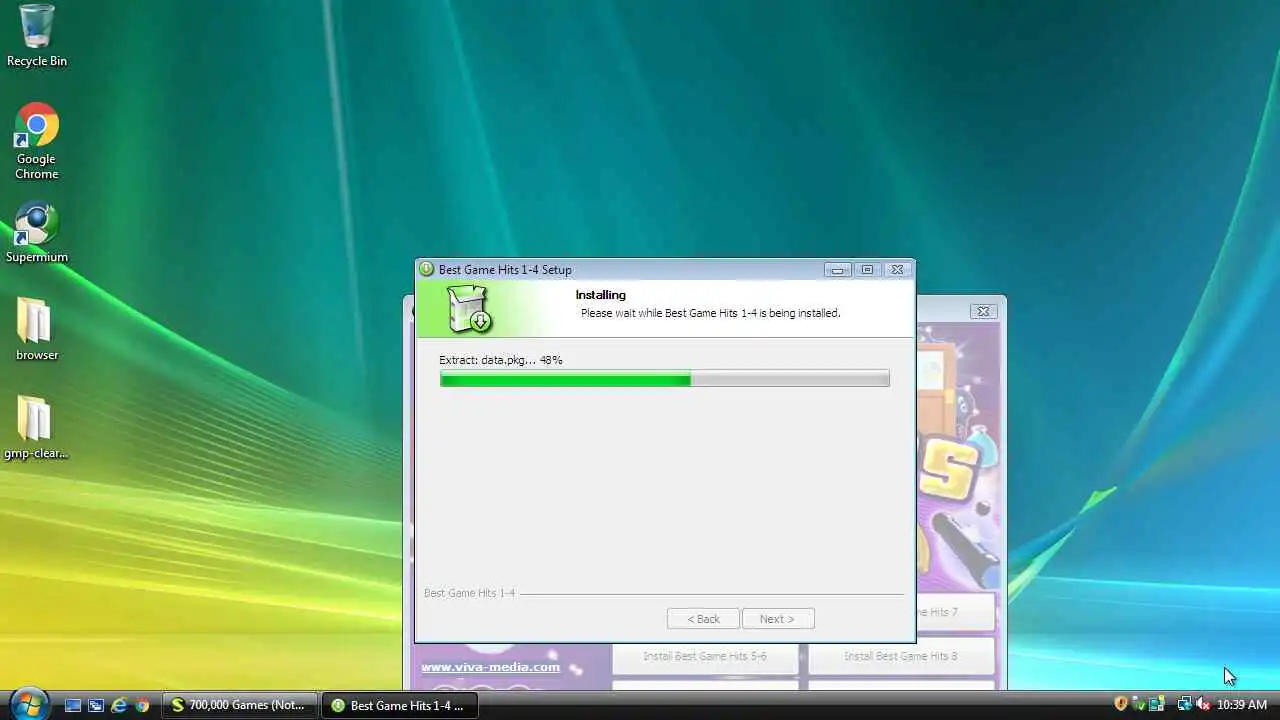1280x720 pixels.
Task: Click the 'Best Game Hits 1-4' footer label
Action: (x=469, y=593)
